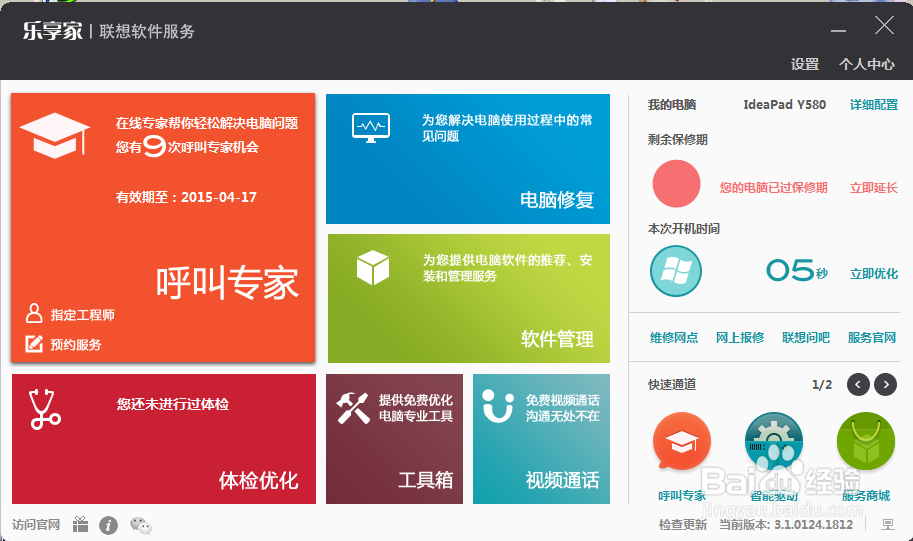Click 立即优化 next to the boot time
Viewport: 913px width, 541px height.
click(x=873, y=274)
